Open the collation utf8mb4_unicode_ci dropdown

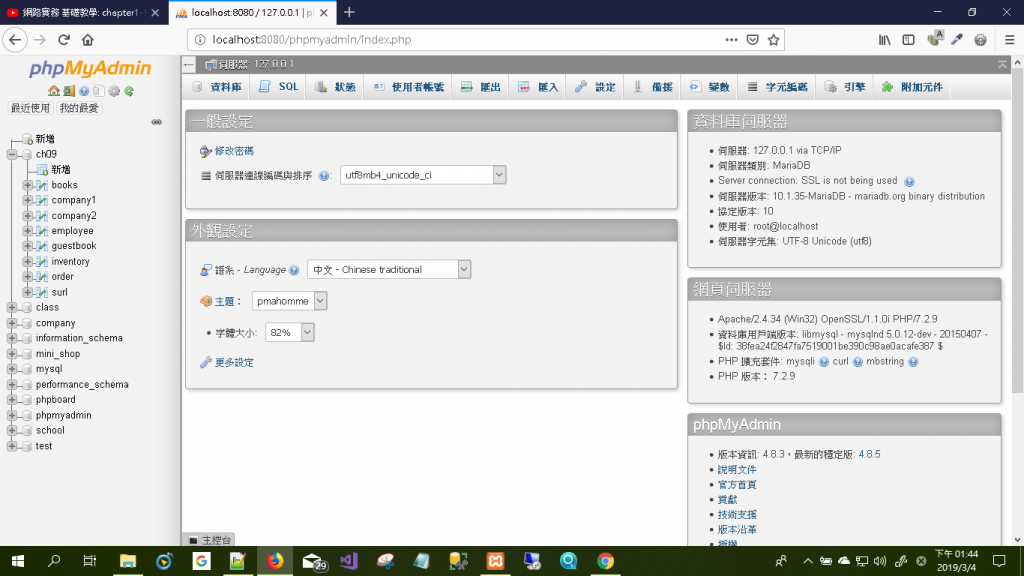point(423,175)
